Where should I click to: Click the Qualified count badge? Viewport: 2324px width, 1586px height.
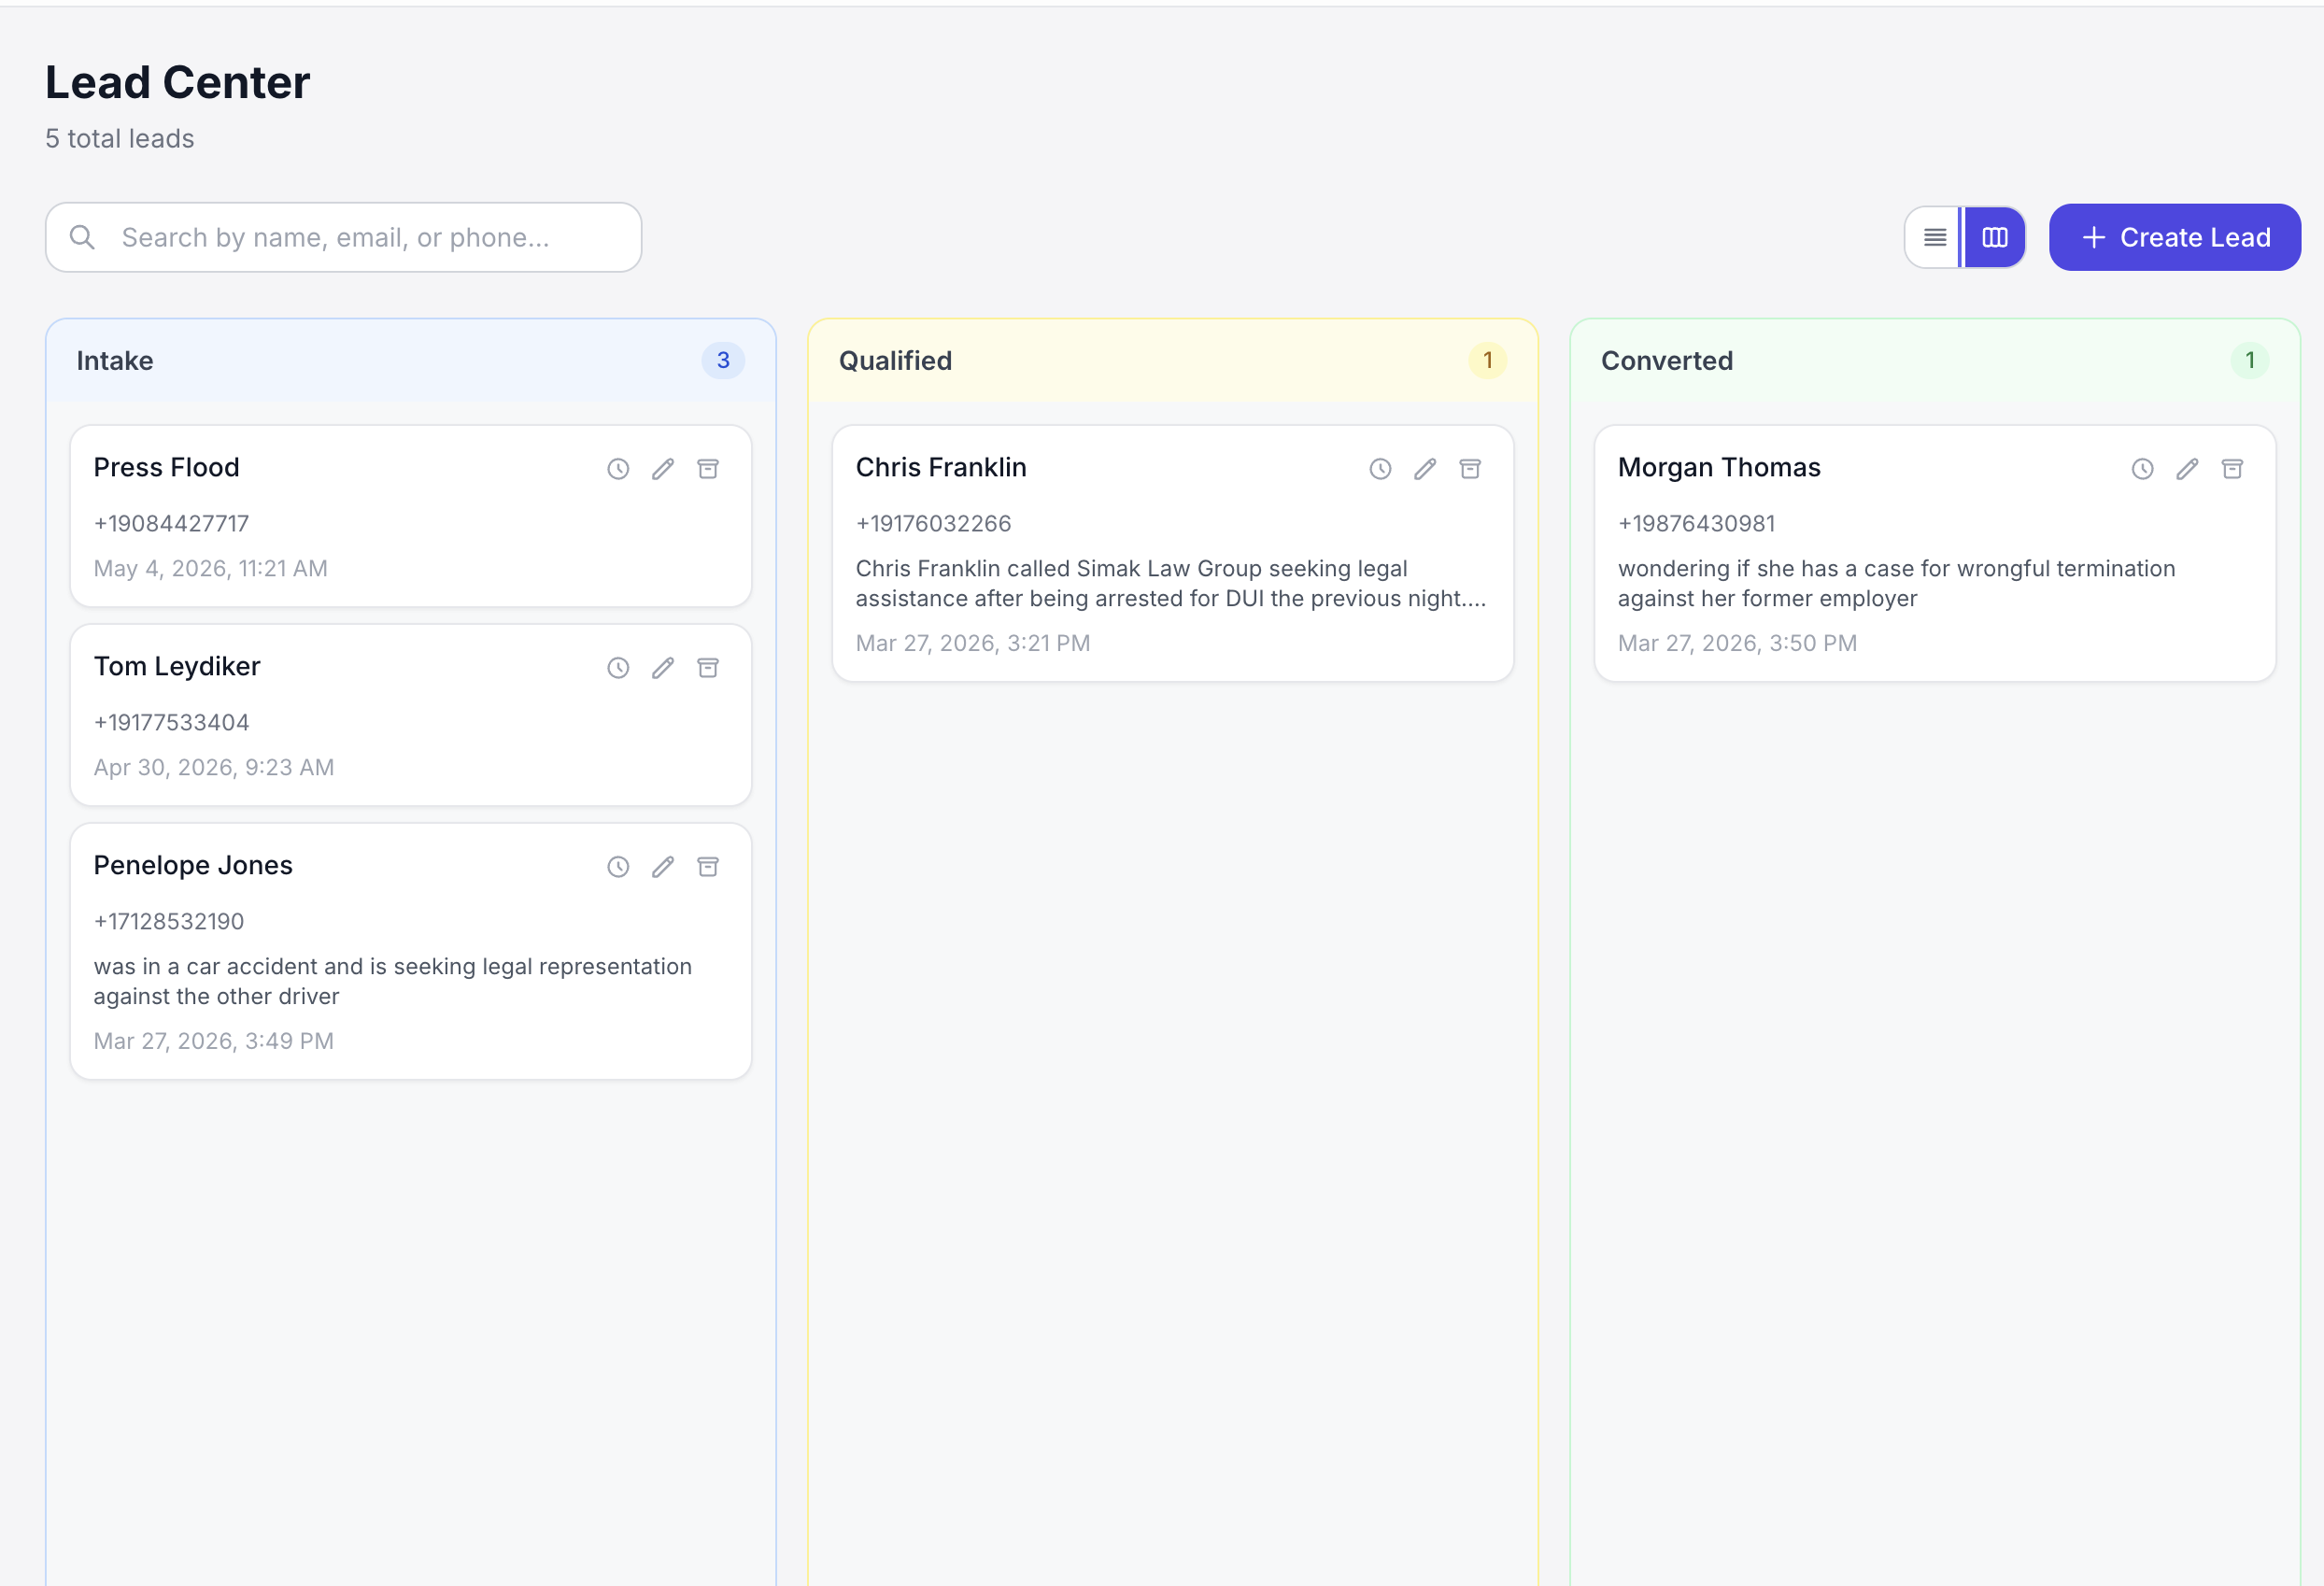[1487, 360]
